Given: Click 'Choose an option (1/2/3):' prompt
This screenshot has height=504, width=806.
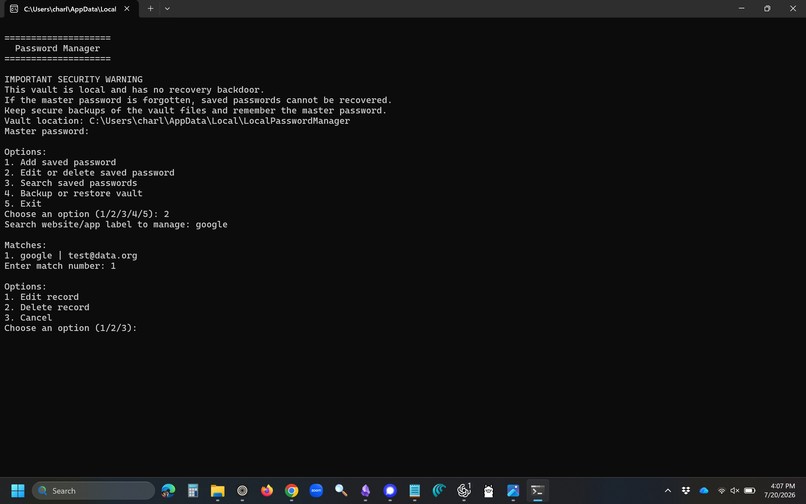Looking at the screenshot, I should pyautogui.click(x=71, y=328).
